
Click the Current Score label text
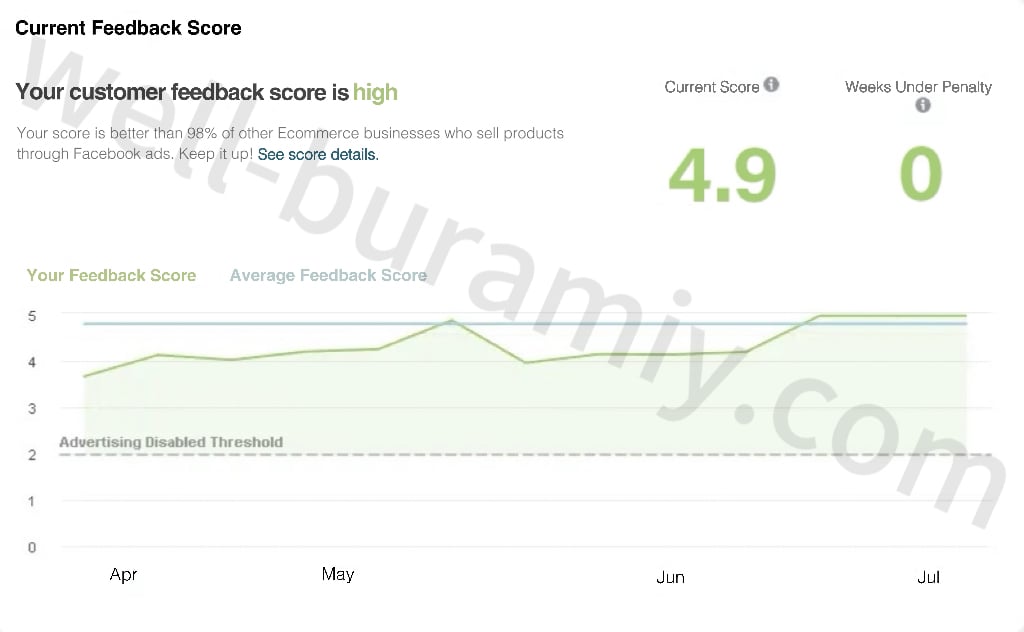pyautogui.click(x=711, y=87)
